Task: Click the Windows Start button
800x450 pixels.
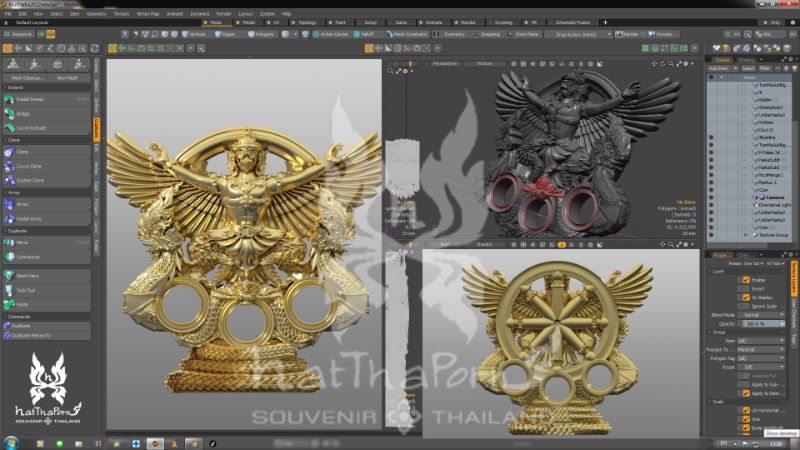Action: click(x=11, y=443)
